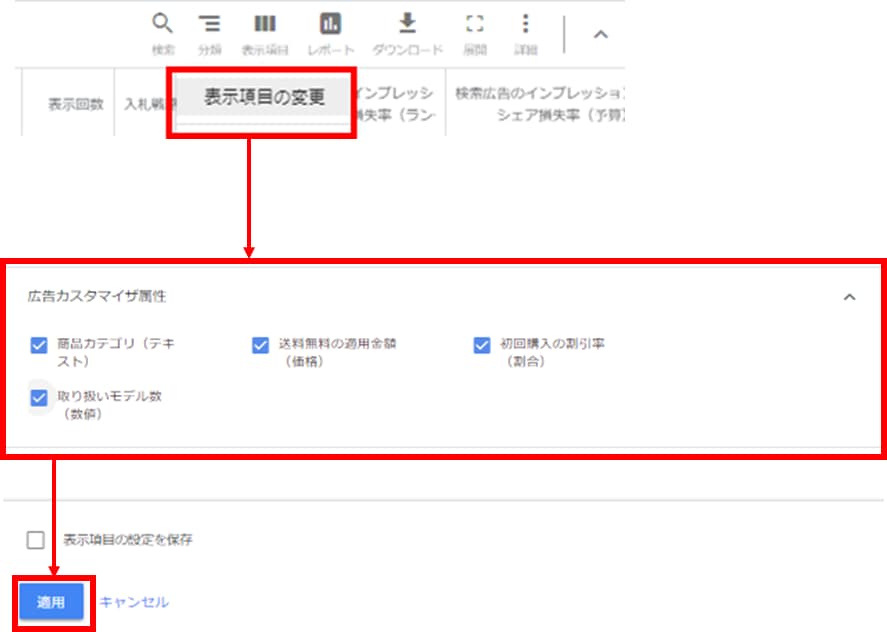
Task: Open the reports (レポート) icon
Action: (330, 25)
